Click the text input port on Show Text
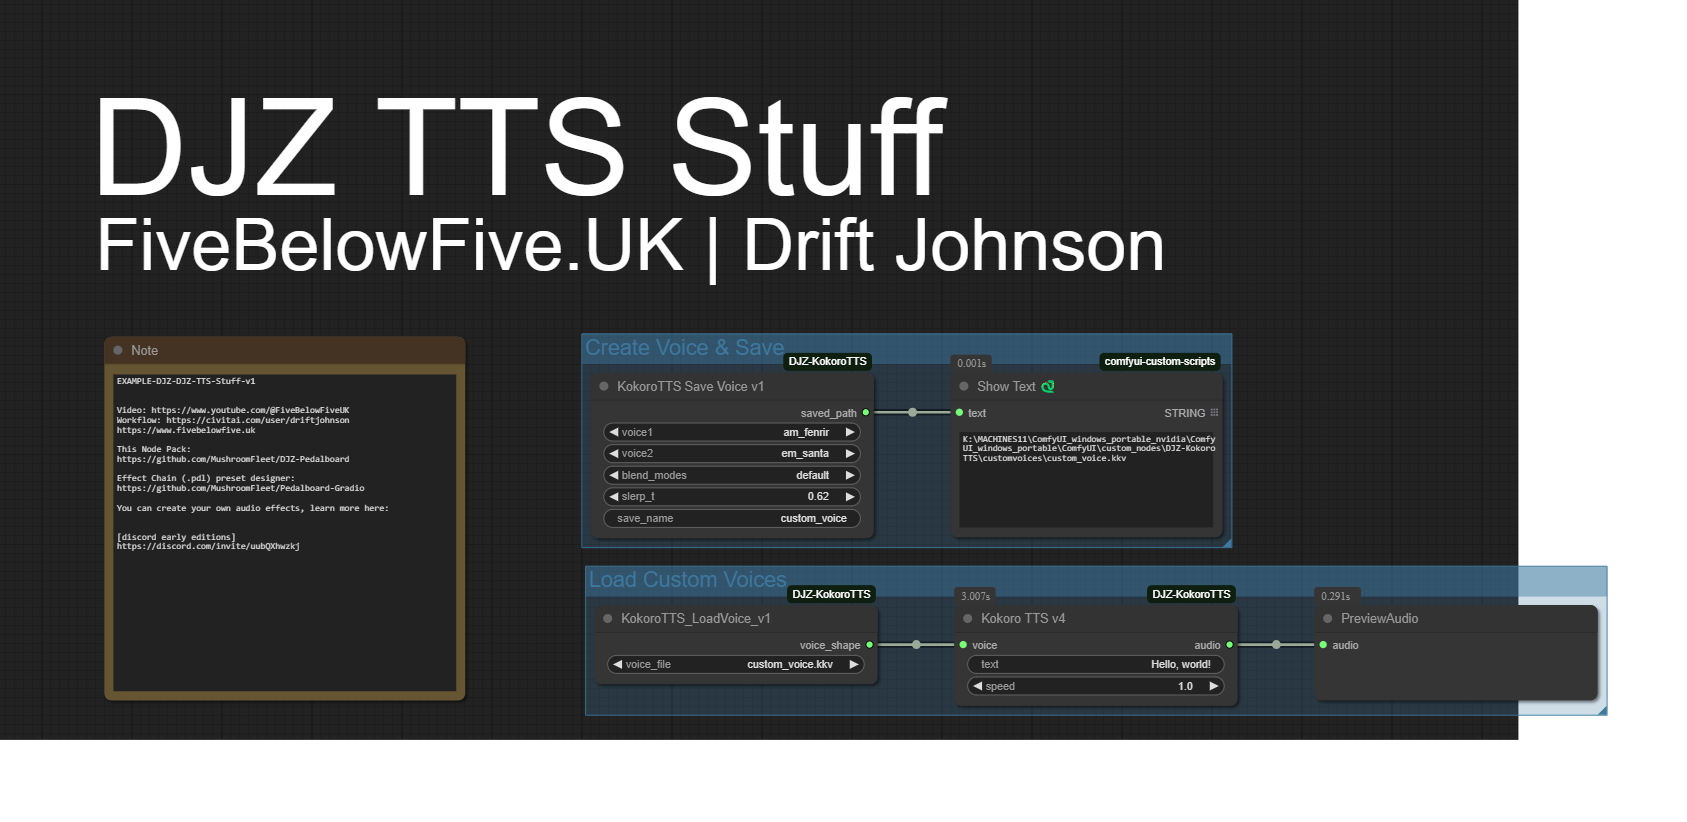 click(x=959, y=412)
